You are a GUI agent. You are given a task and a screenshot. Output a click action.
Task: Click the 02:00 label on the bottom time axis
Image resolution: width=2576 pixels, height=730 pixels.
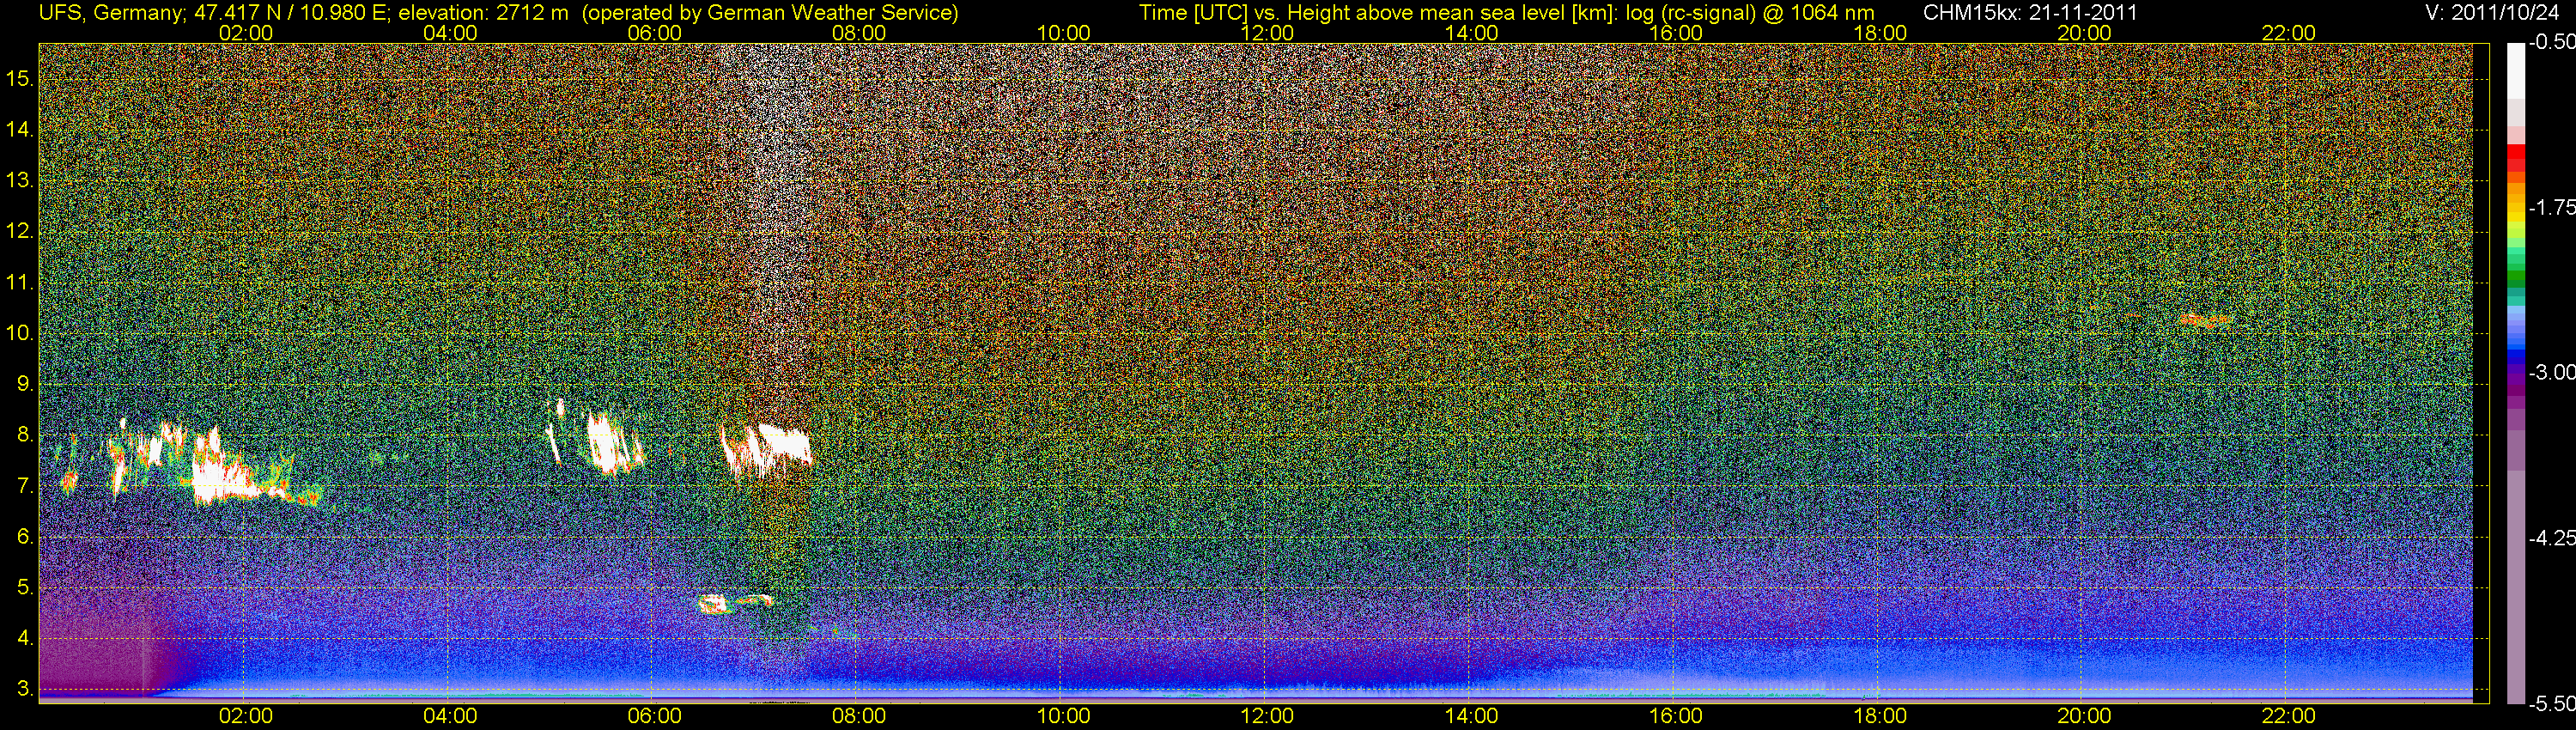coord(246,716)
